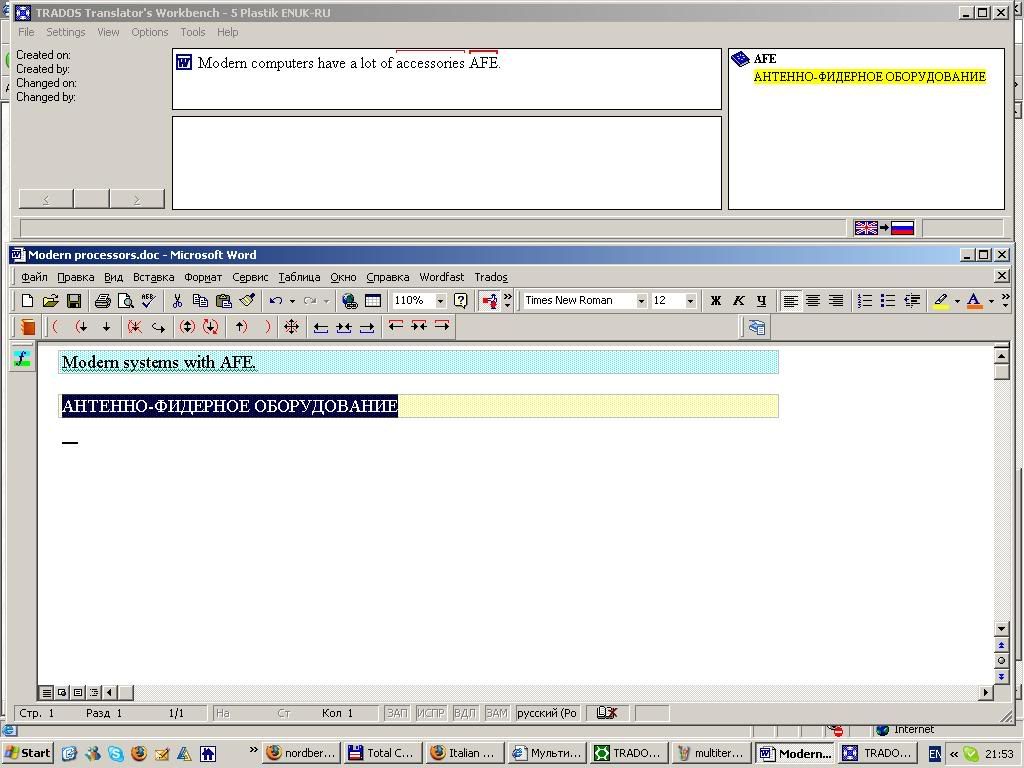Apply the font color (A) swatch
The height and width of the screenshot is (768, 1024).
(x=974, y=301)
